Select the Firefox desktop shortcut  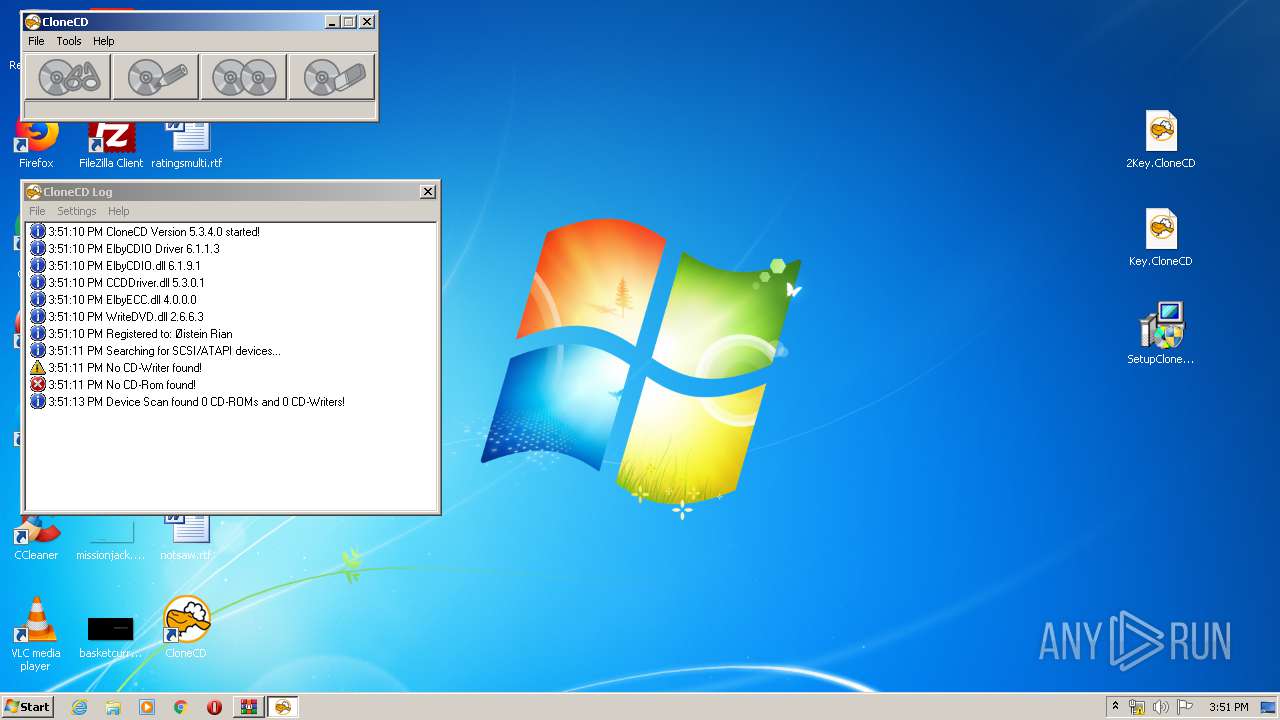36,145
